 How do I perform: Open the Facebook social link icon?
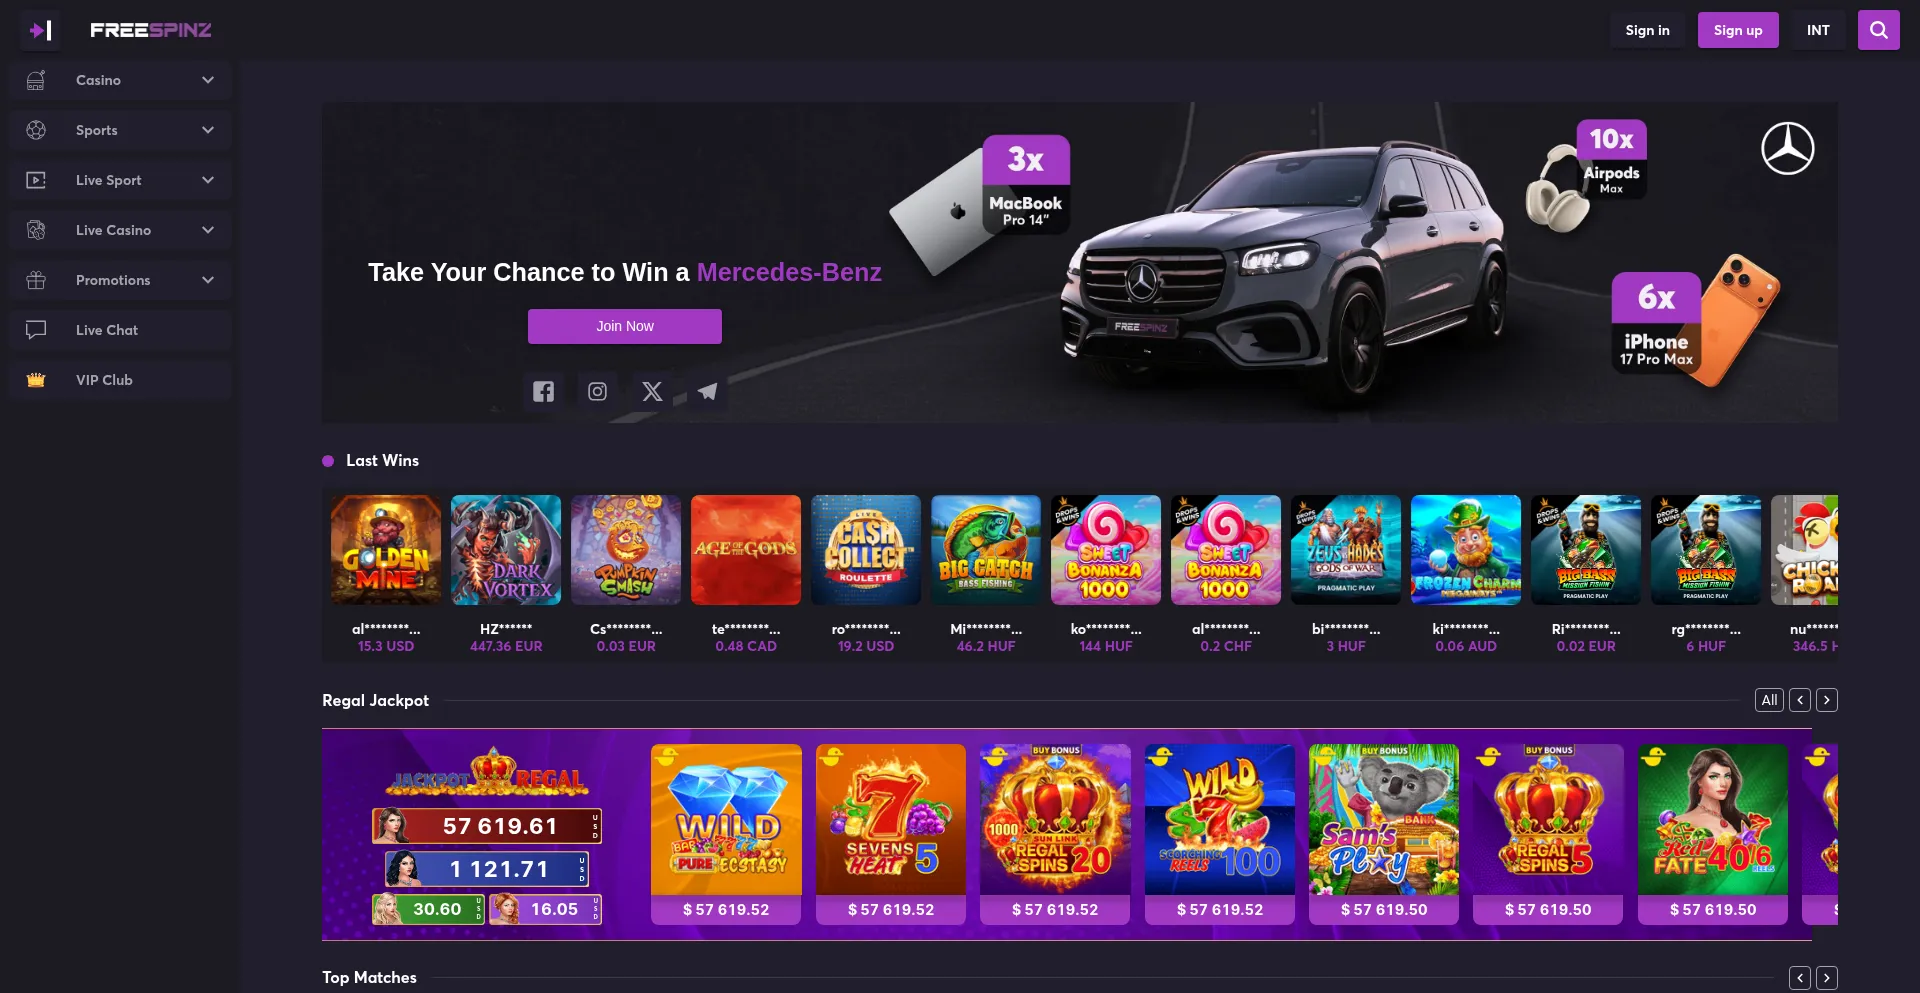tap(543, 391)
